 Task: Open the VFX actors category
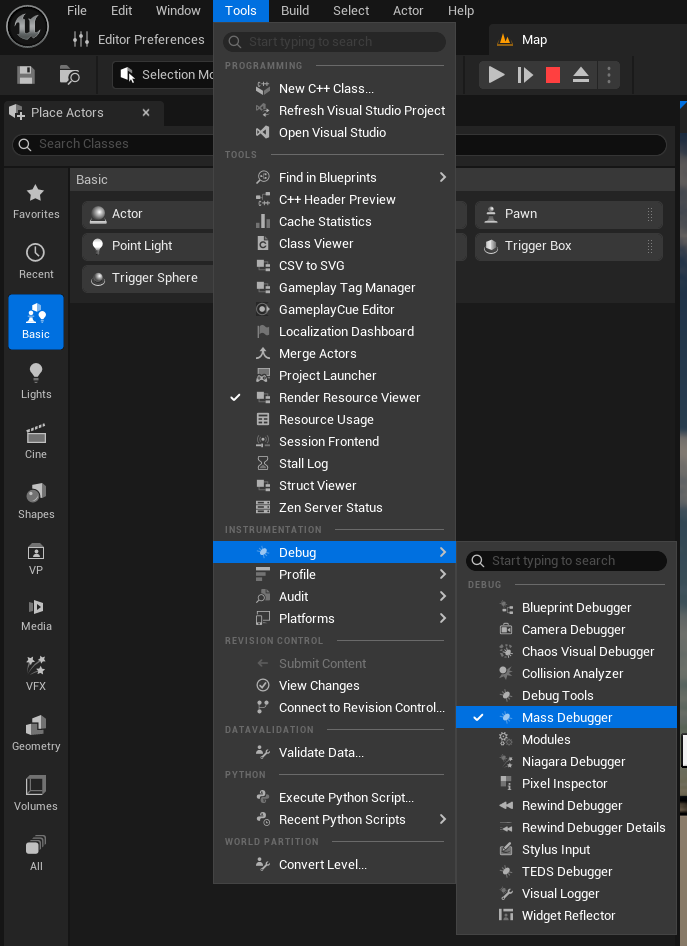[36, 673]
